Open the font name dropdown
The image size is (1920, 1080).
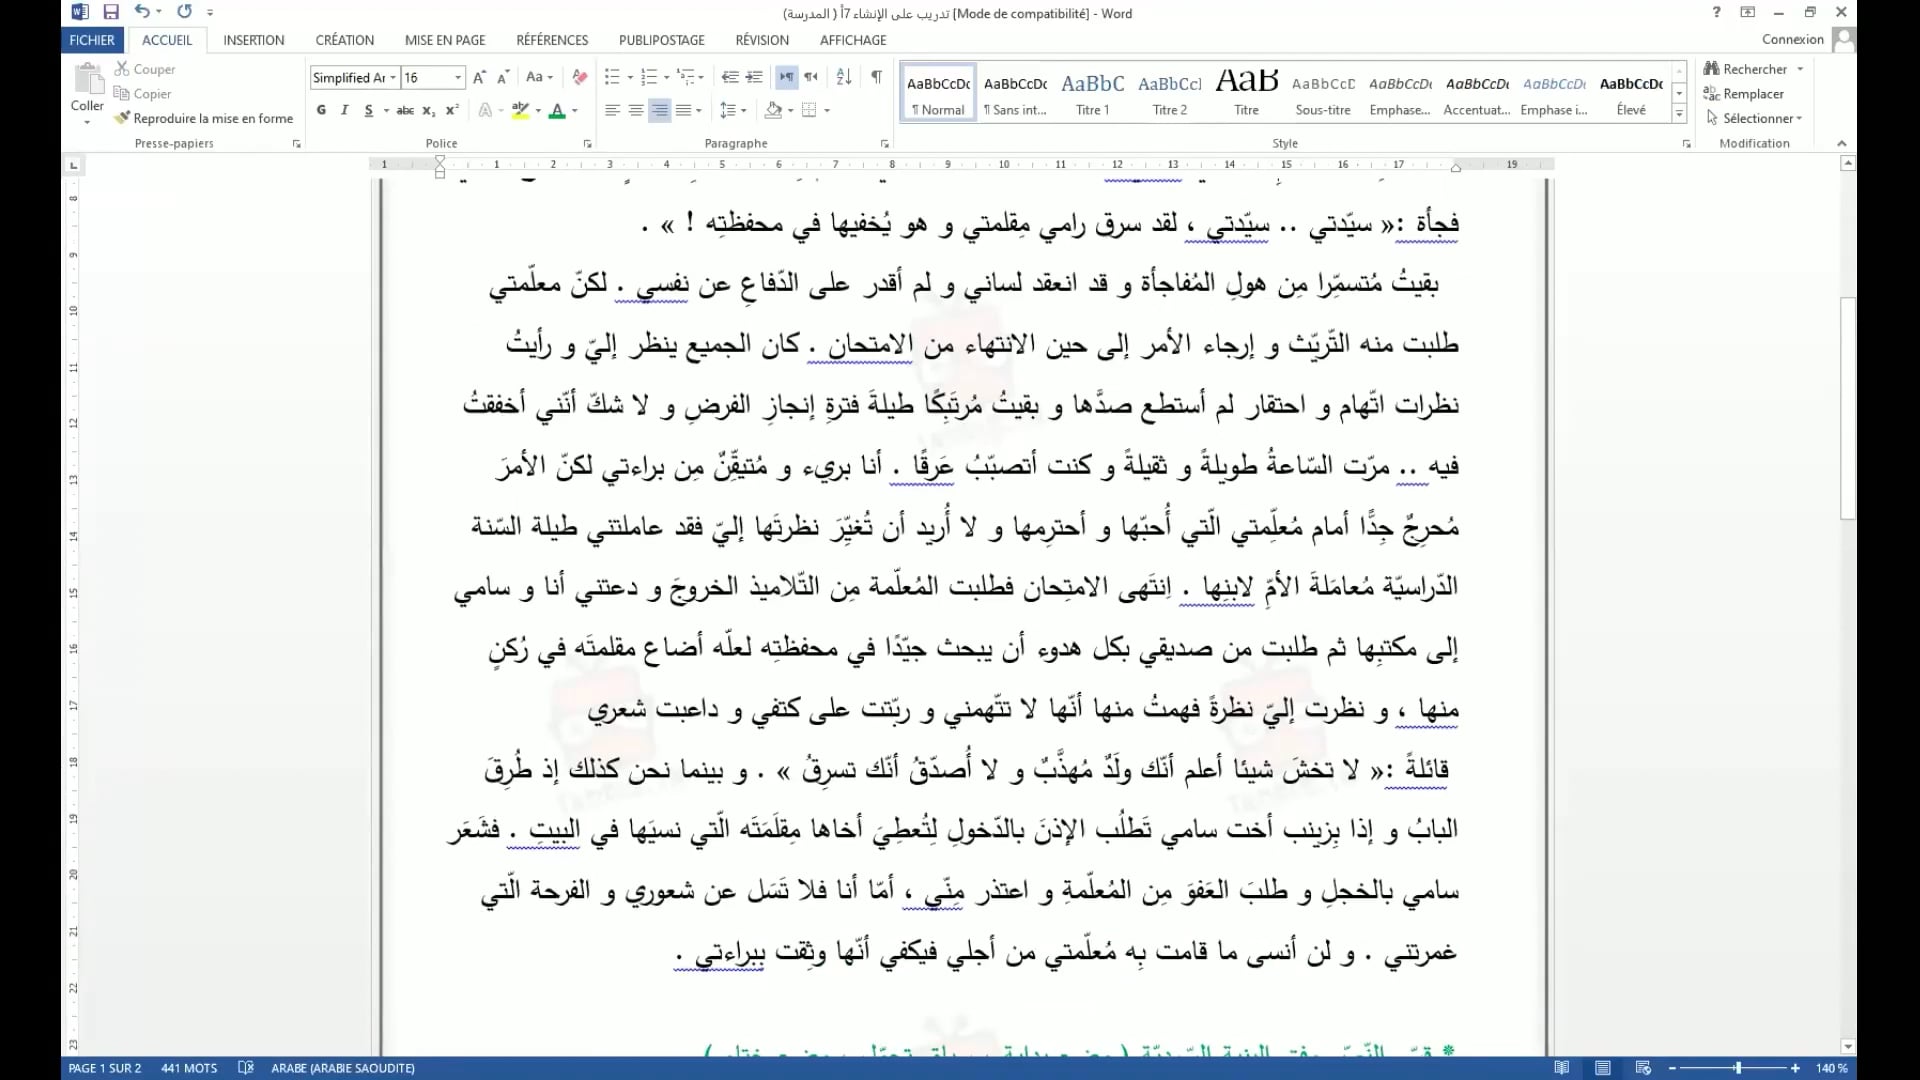pyautogui.click(x=393, y=78)
